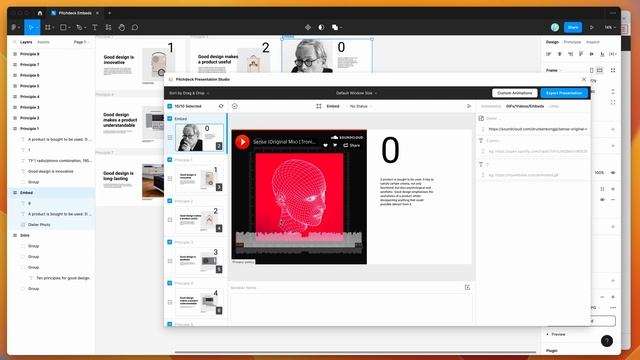Open the Resources tool

coord(108,27)
